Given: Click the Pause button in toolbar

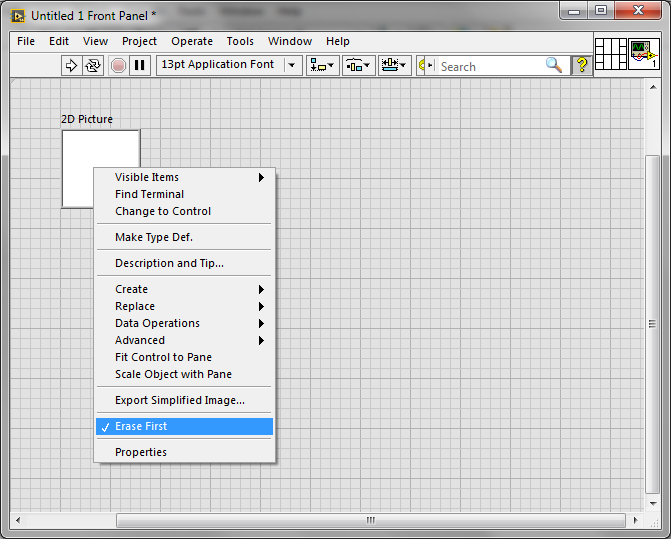Looking at the screenshot, I should pyautogui.click(x=140, y=65).
